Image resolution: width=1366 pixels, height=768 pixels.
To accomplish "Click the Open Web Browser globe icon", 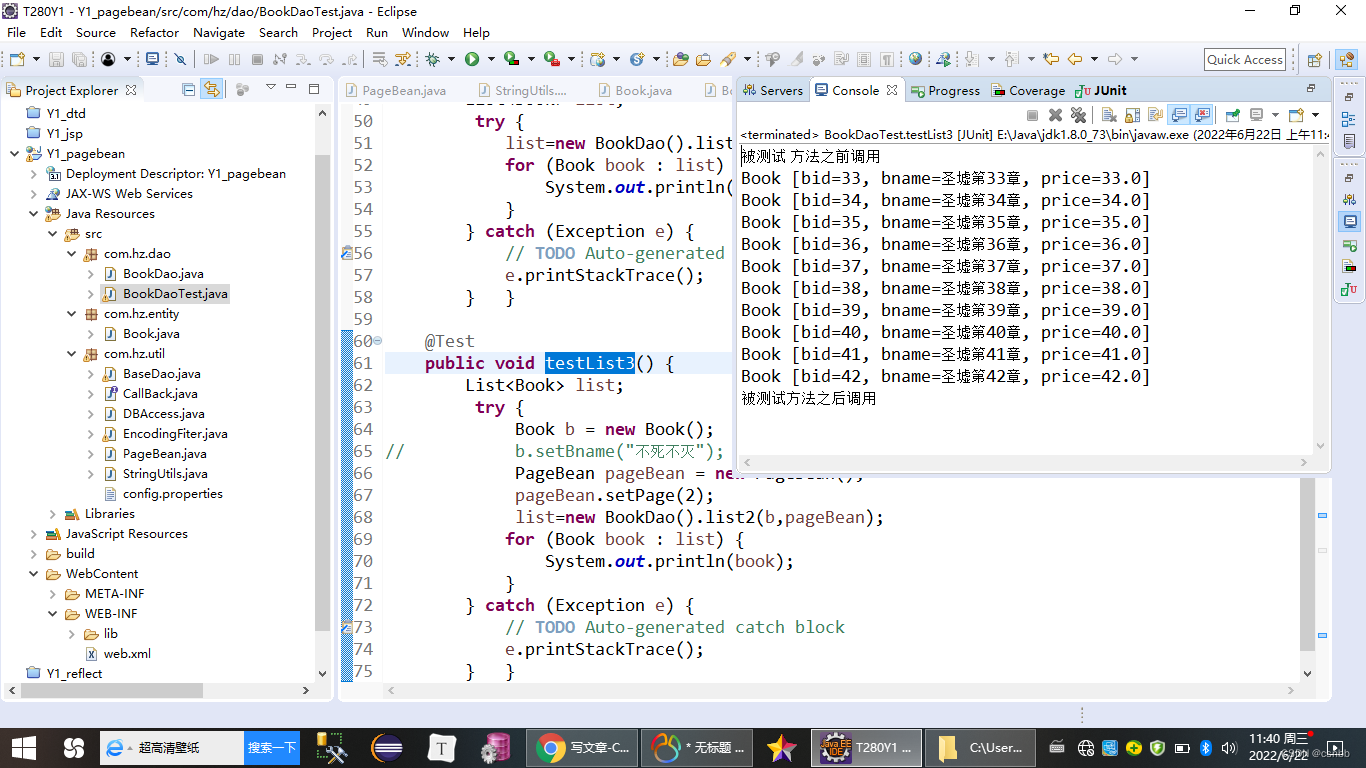I will tap(915, 59).
